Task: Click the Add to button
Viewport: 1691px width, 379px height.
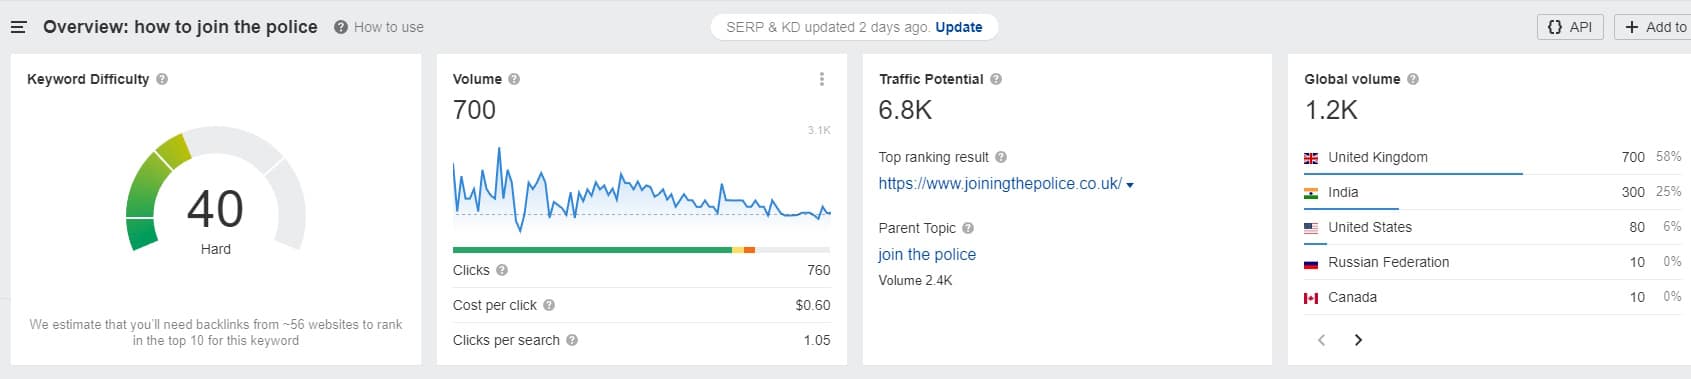Action: [1653, 27]
